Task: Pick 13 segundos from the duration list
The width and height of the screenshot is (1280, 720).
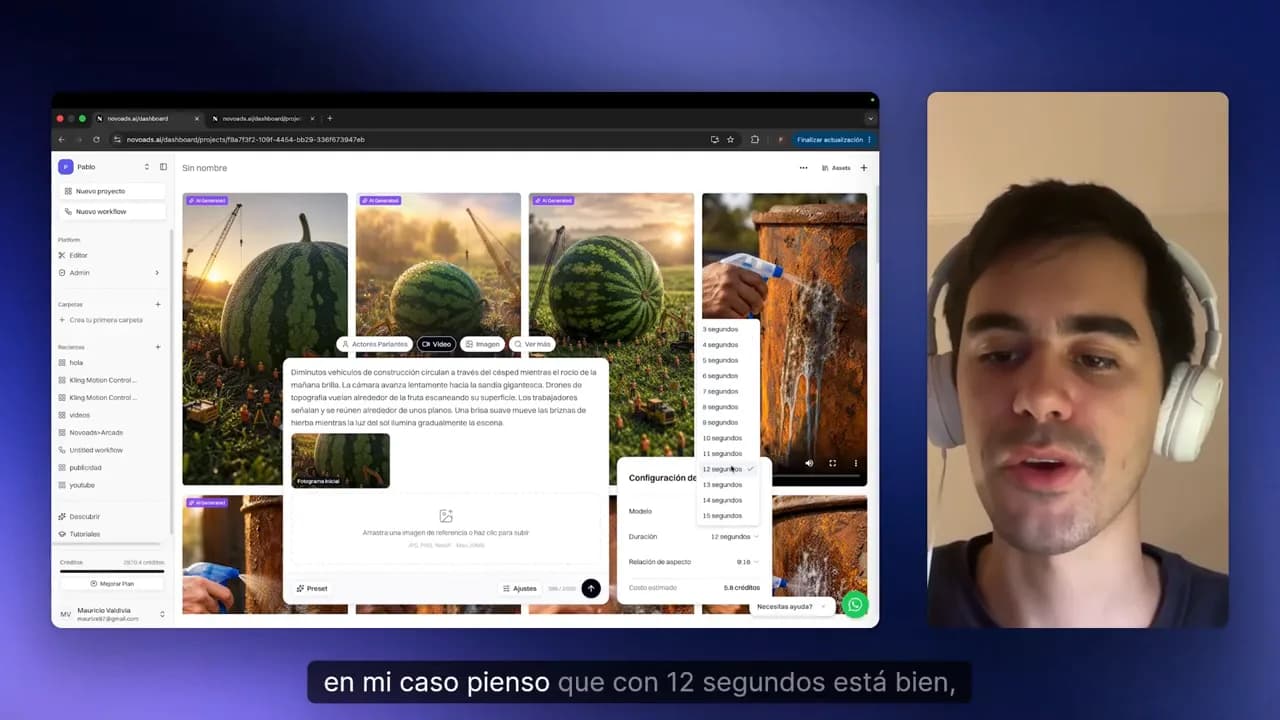Action: (728, 485)
